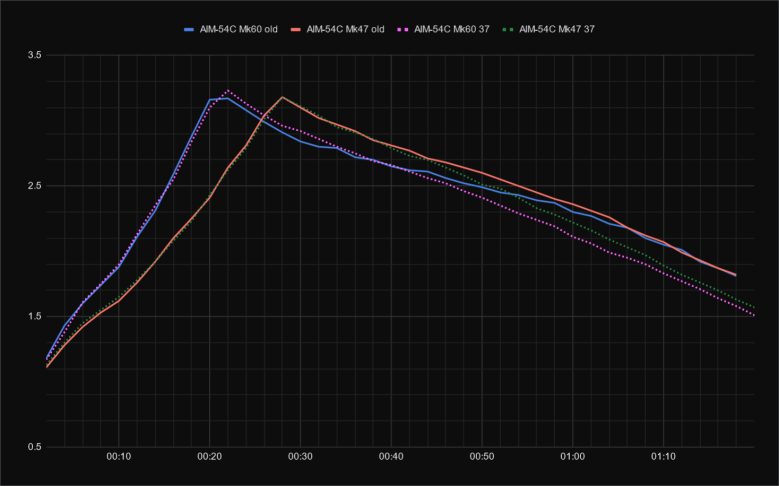Click the 1.5 y-axis value label
This screenshot has width=779, height=486.
coord(33,317)
